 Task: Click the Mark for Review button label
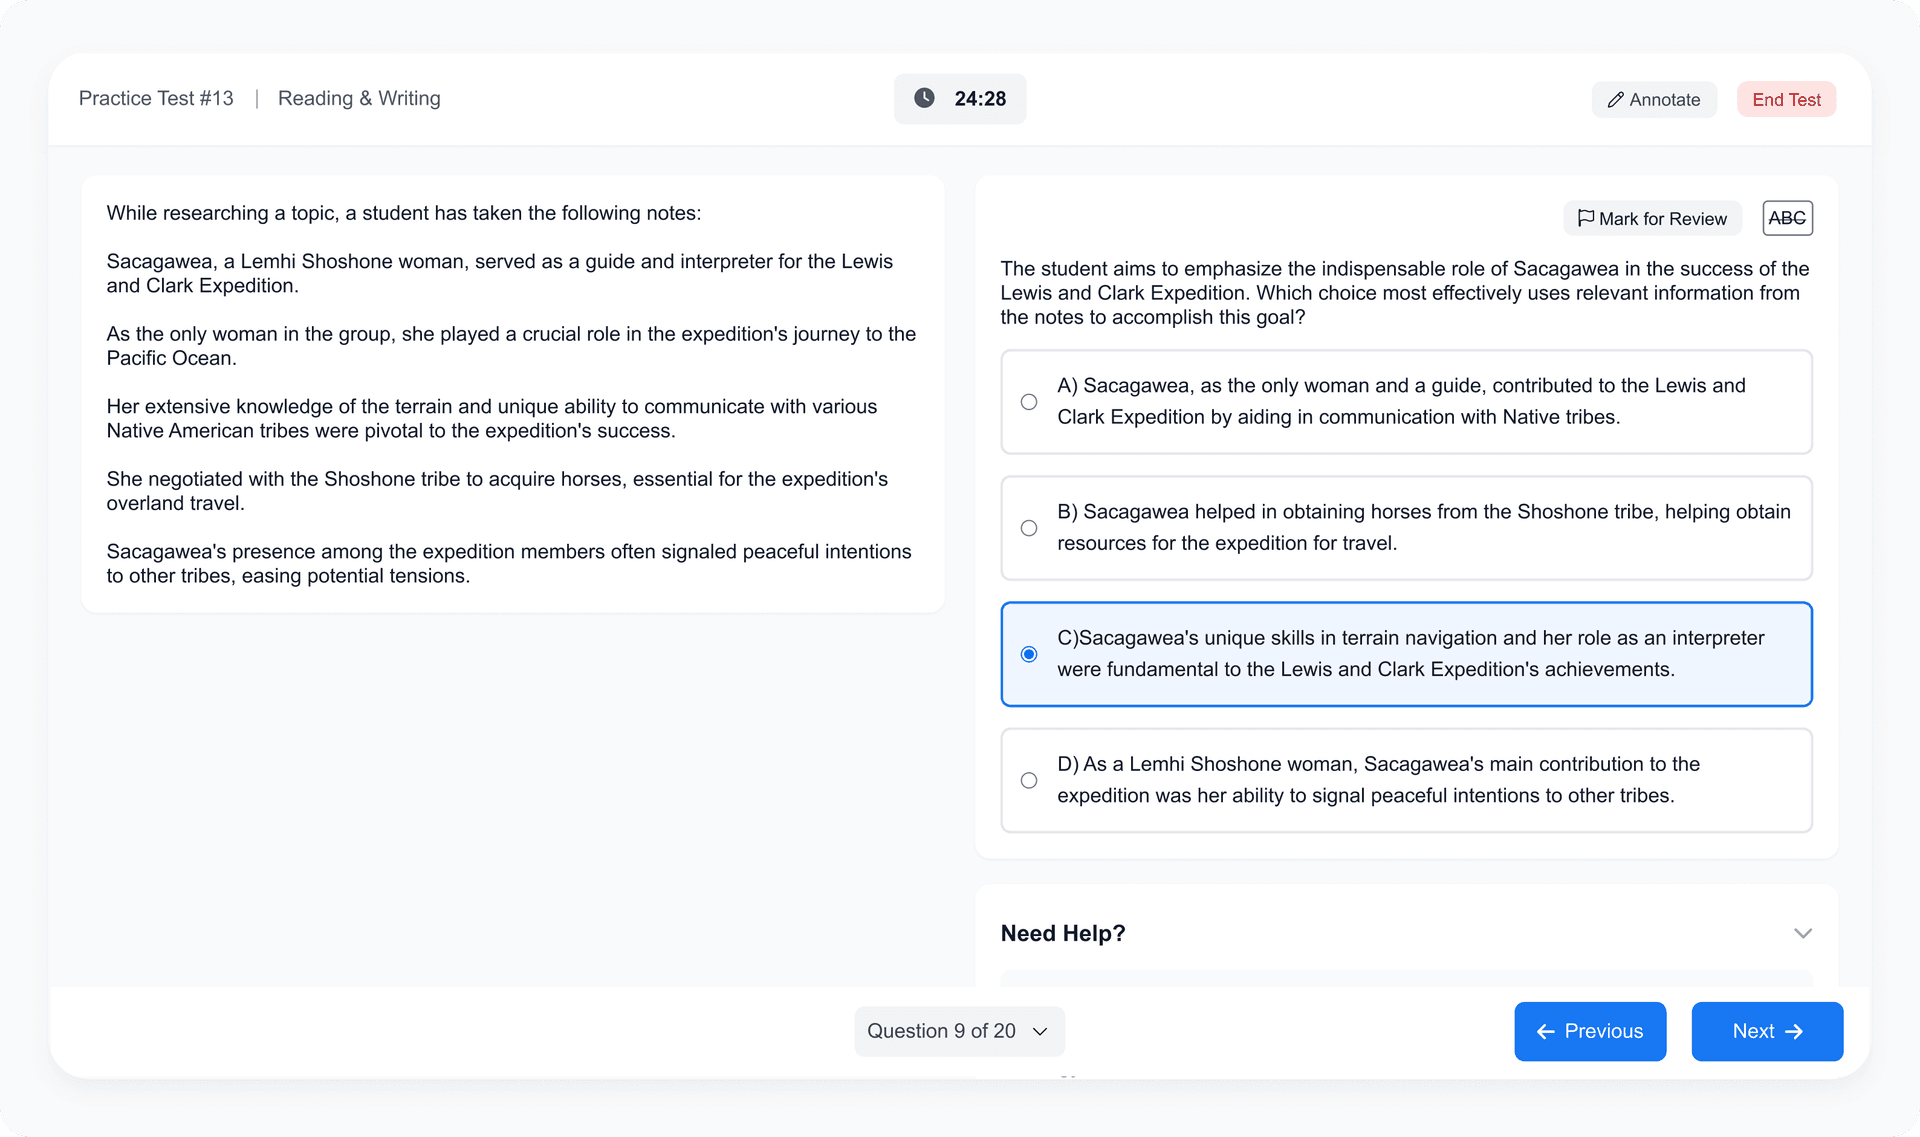pyautogui.click(x=1662, y=219)
